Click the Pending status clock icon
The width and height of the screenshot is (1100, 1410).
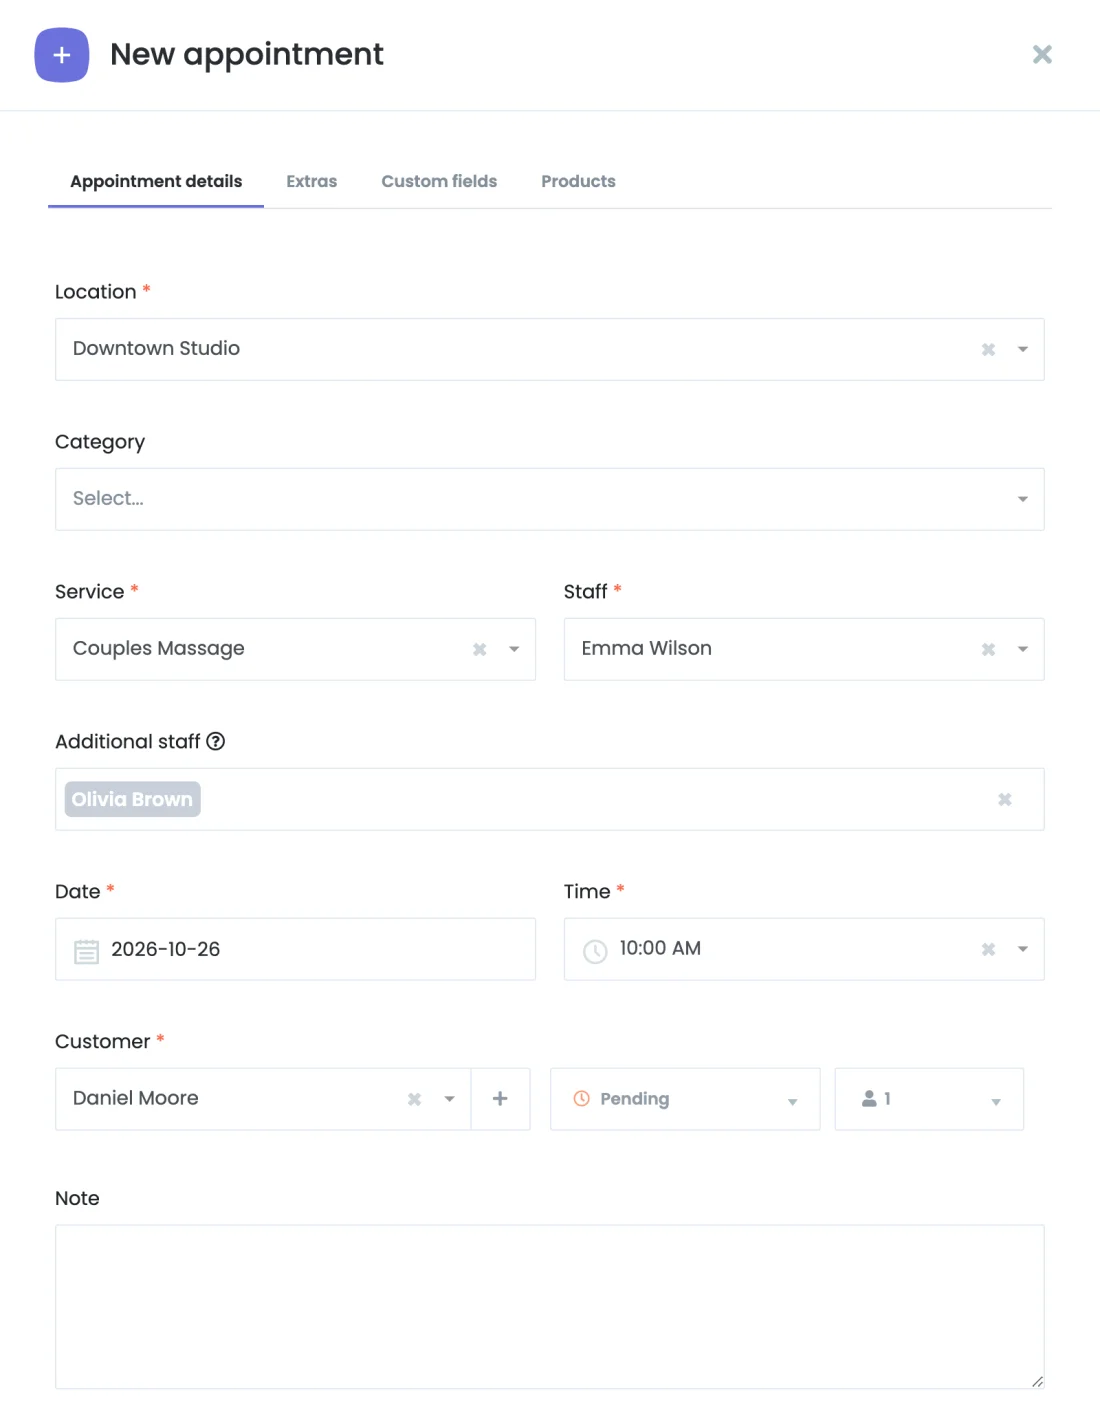(581, 1098)
